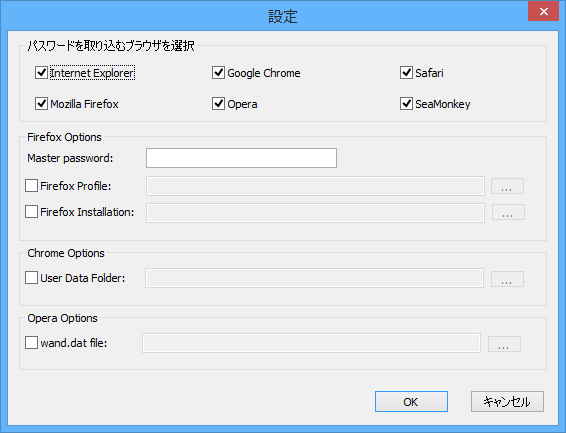
Task: Browse for Firefox Installation path
Action: pos(508,212)
